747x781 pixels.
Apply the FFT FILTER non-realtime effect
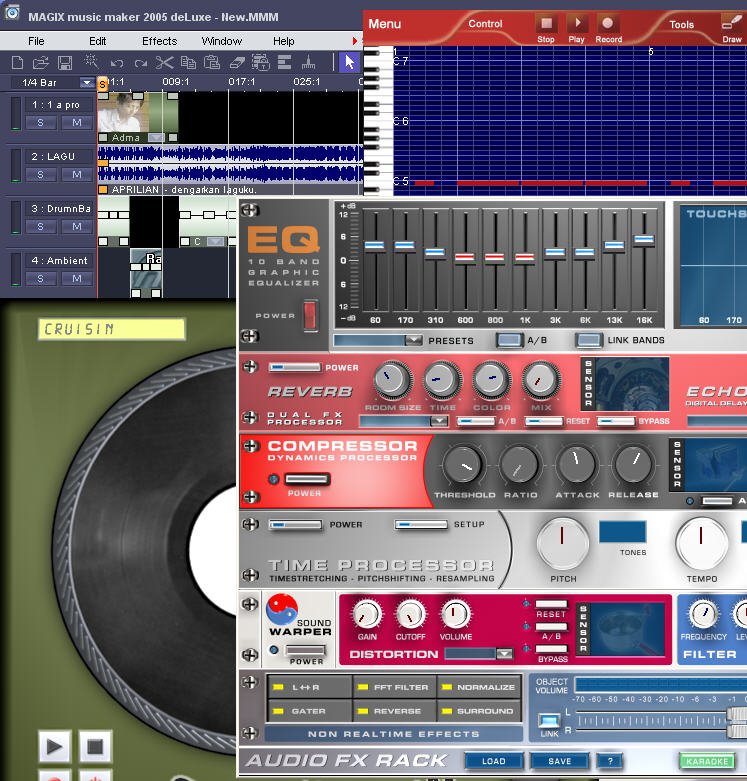[395, 687]
